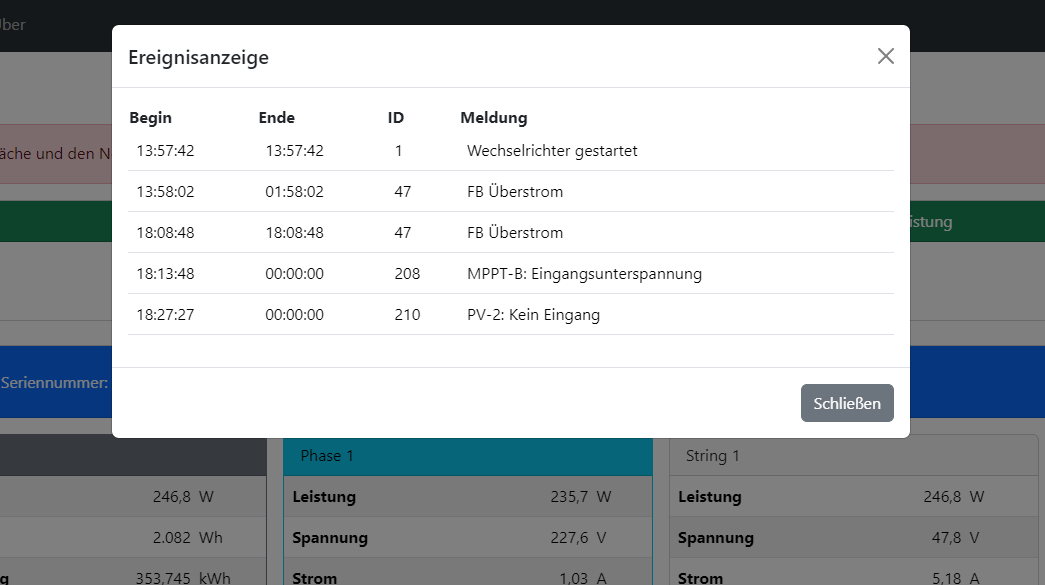Image resolution: width=1045 pixels, height=585 pixels.
Task: Click the 01:58:02 end time cell
Action: pyautogui.click(x=295, y=192)
